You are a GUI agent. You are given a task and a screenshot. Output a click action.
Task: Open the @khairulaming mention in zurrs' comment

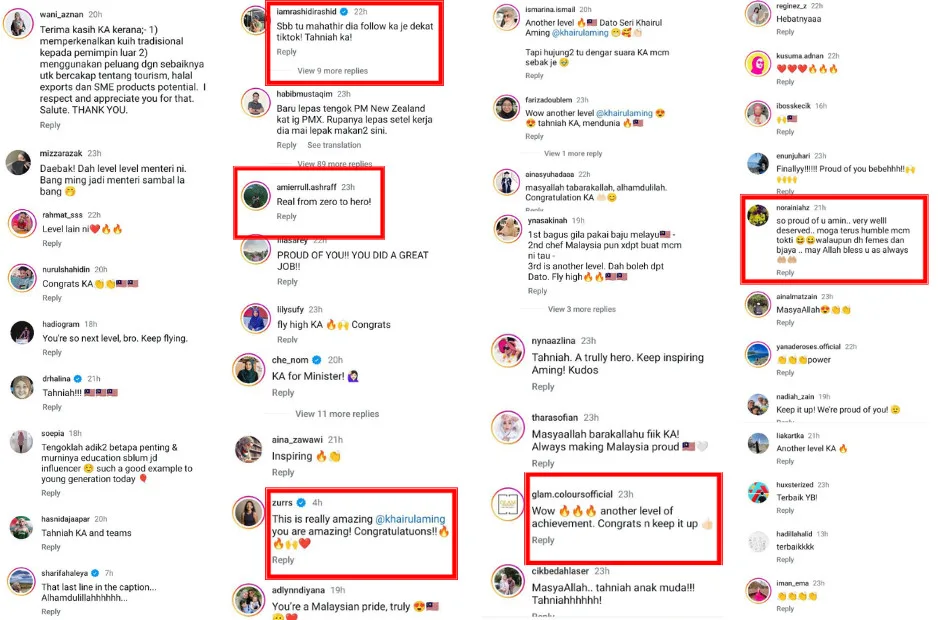410,519
